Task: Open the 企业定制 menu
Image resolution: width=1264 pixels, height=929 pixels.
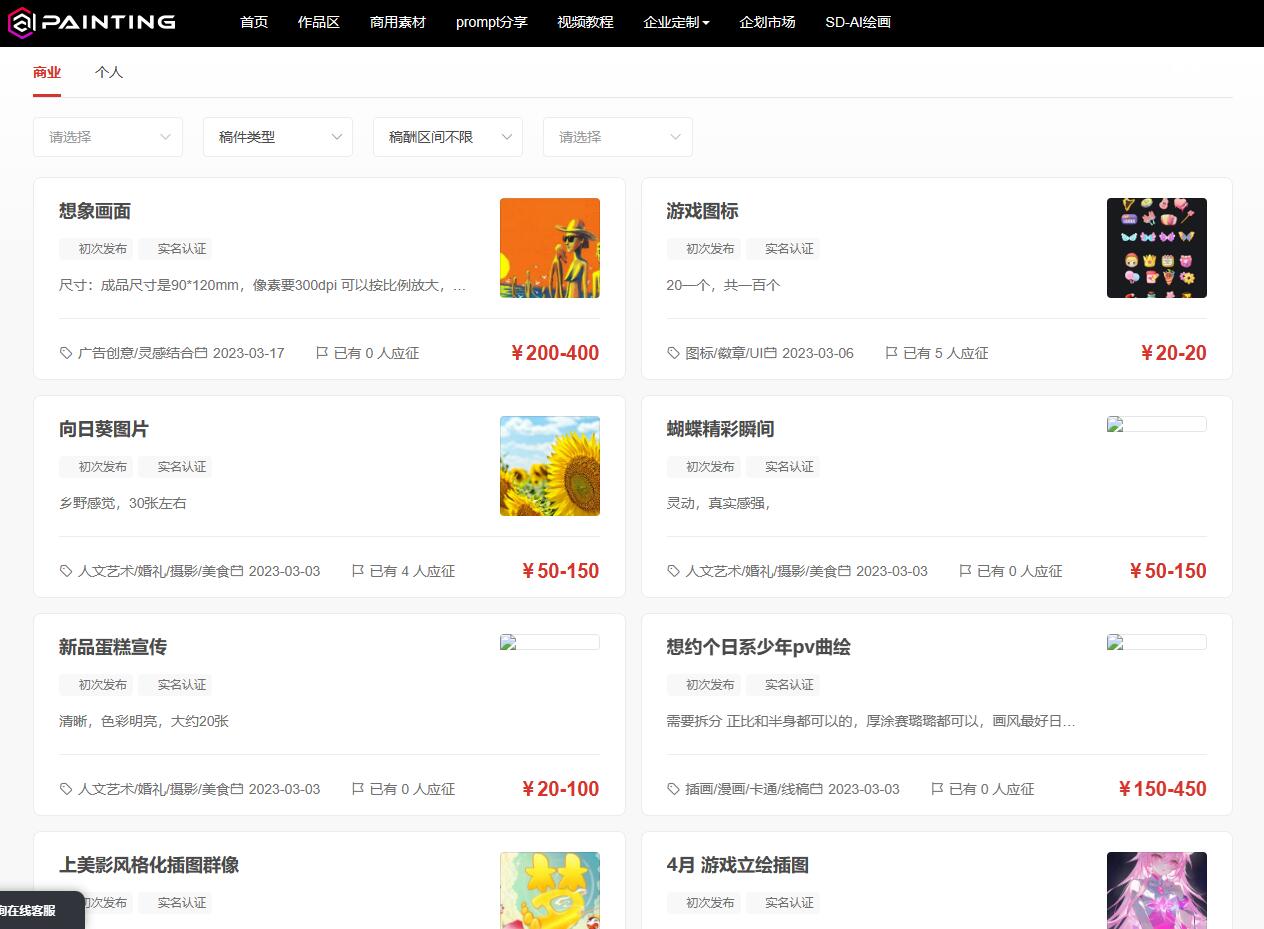Action: pos(676,22)
